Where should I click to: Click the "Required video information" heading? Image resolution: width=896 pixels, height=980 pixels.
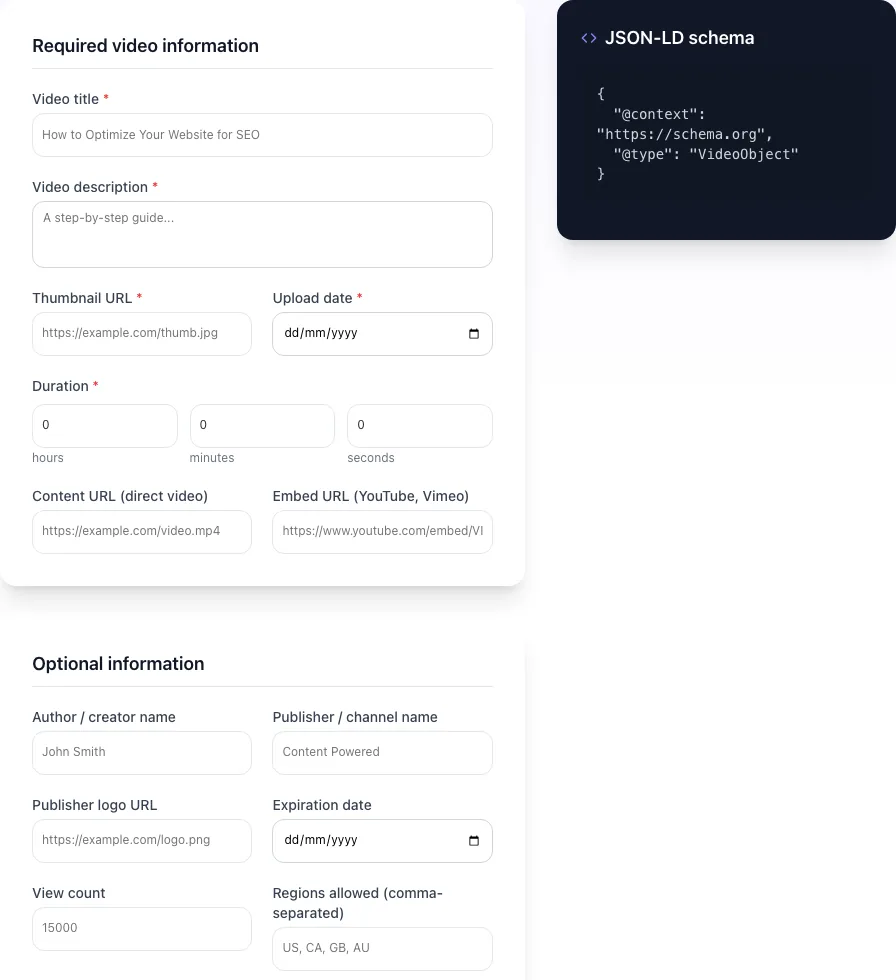tap(146, 46)
